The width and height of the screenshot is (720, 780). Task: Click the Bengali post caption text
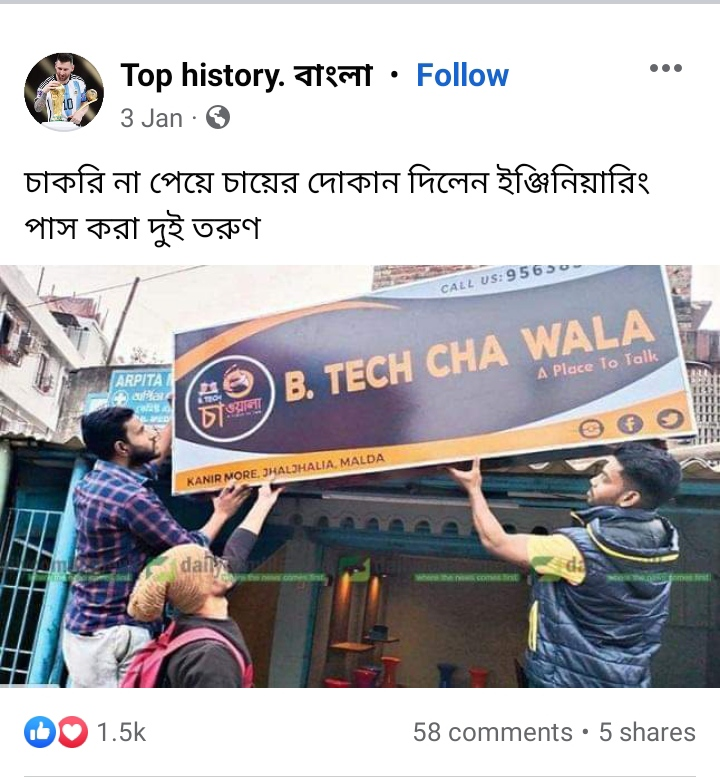tap(337, 204)
